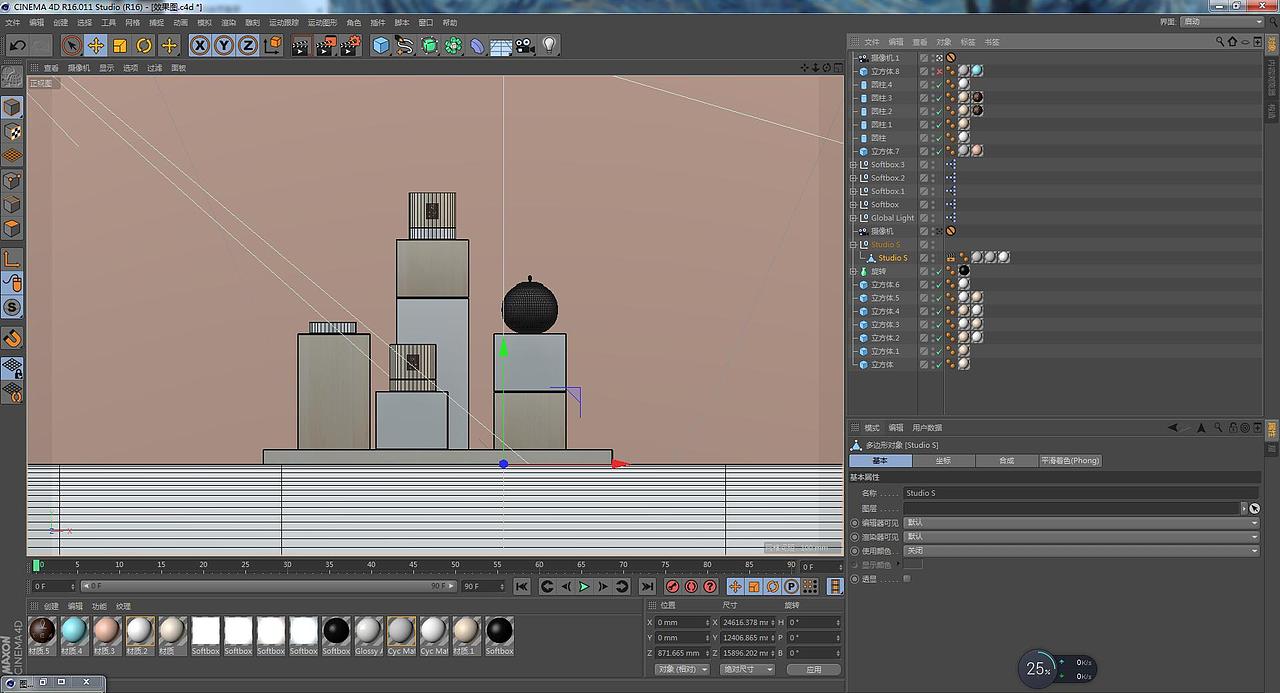Open the 插件 menu

coord(377,22)
